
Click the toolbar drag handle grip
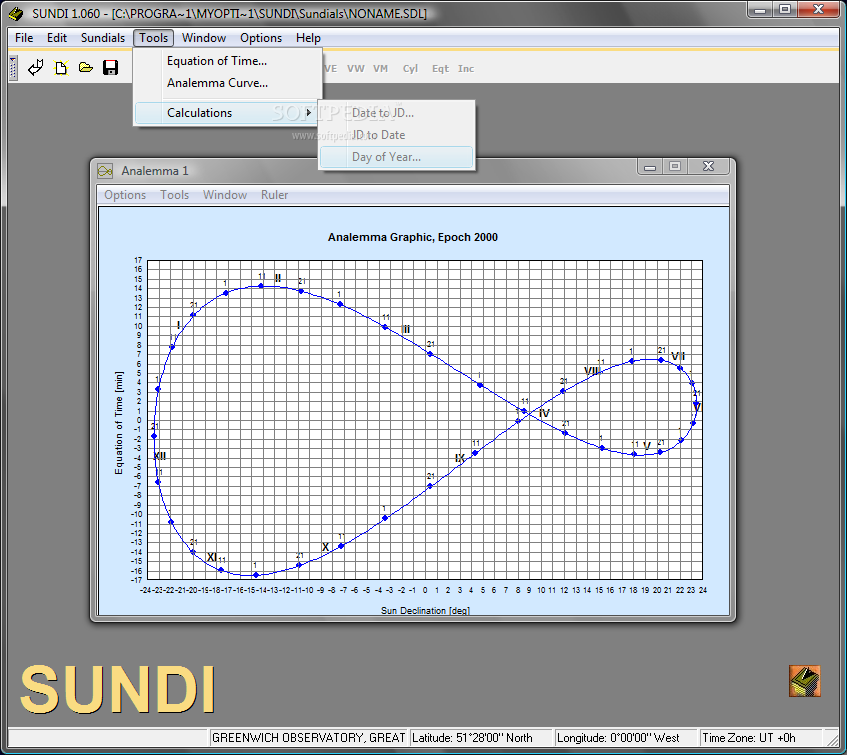(x=14, y=69)
